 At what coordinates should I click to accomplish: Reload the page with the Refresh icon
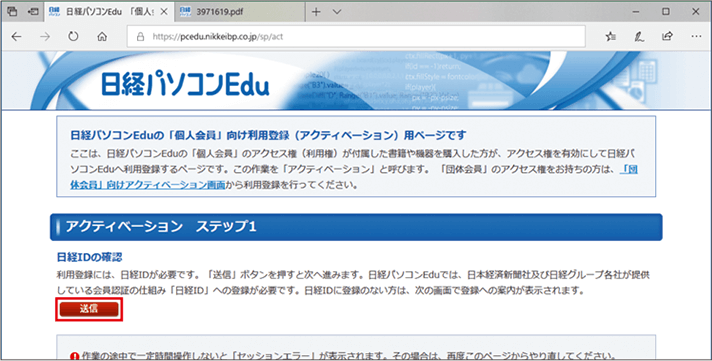pos(74,36)
